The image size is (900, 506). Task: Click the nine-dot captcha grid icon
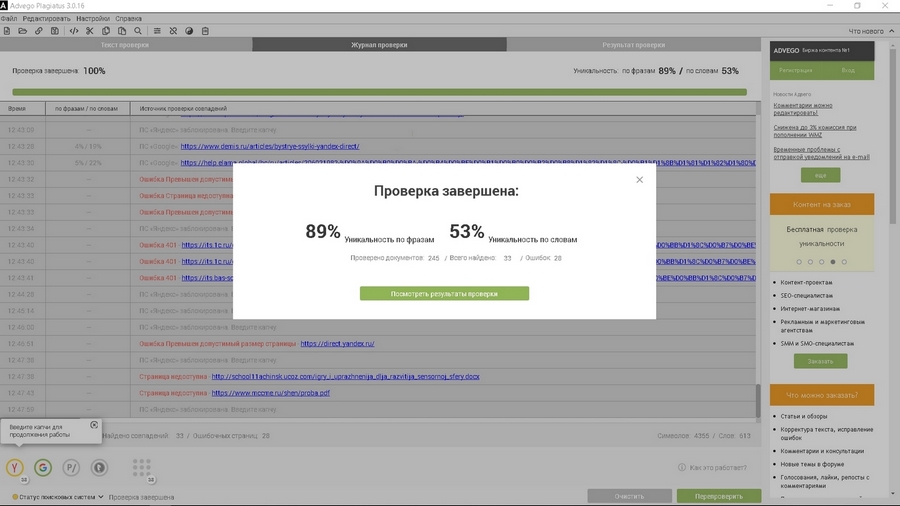point(141,467)
